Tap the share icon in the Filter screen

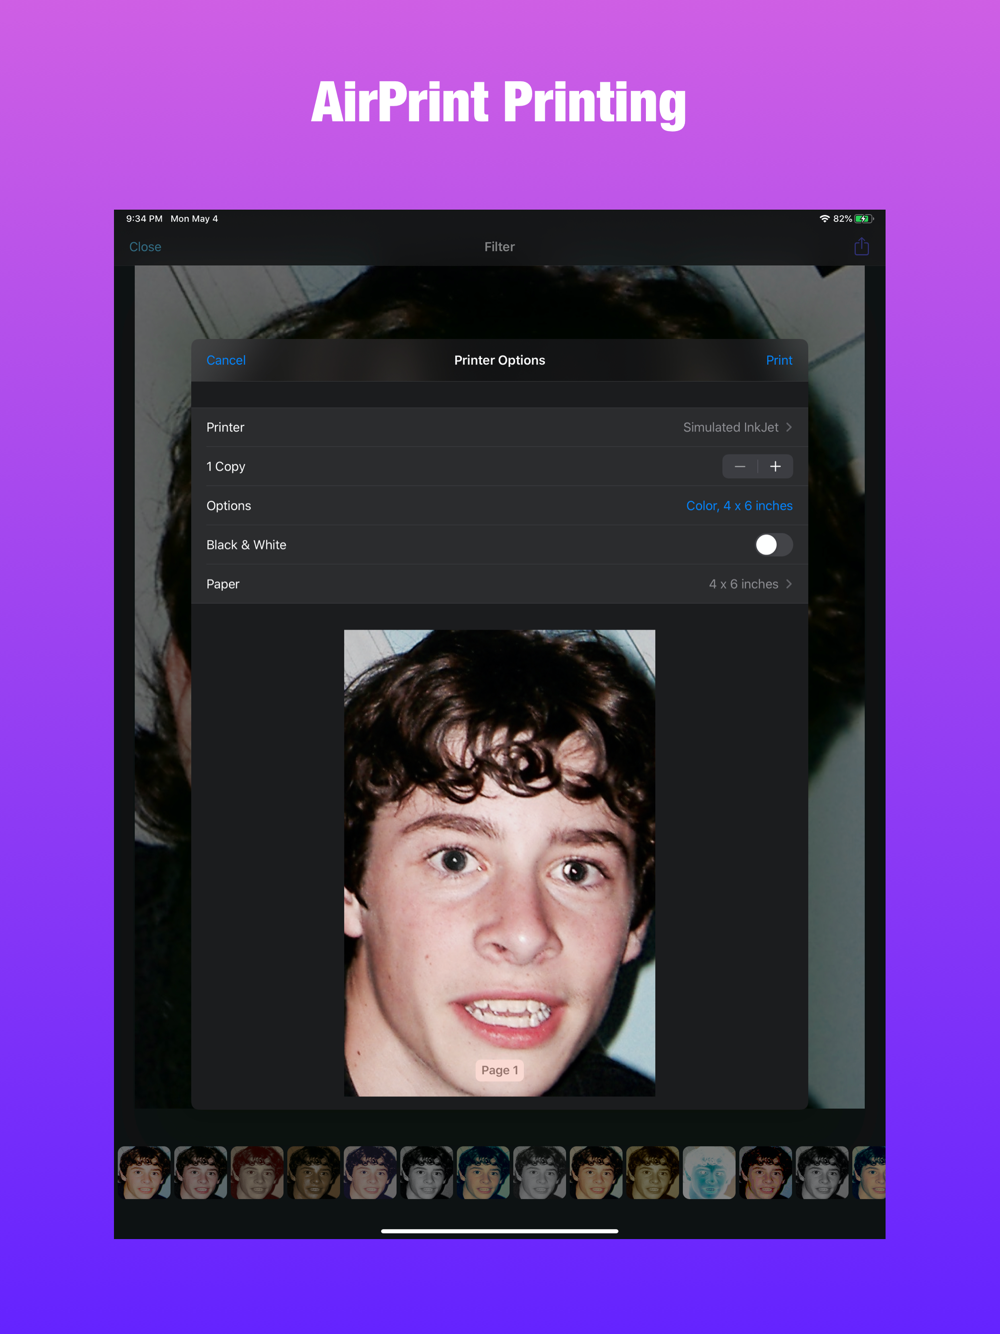[x=861, y=246]
